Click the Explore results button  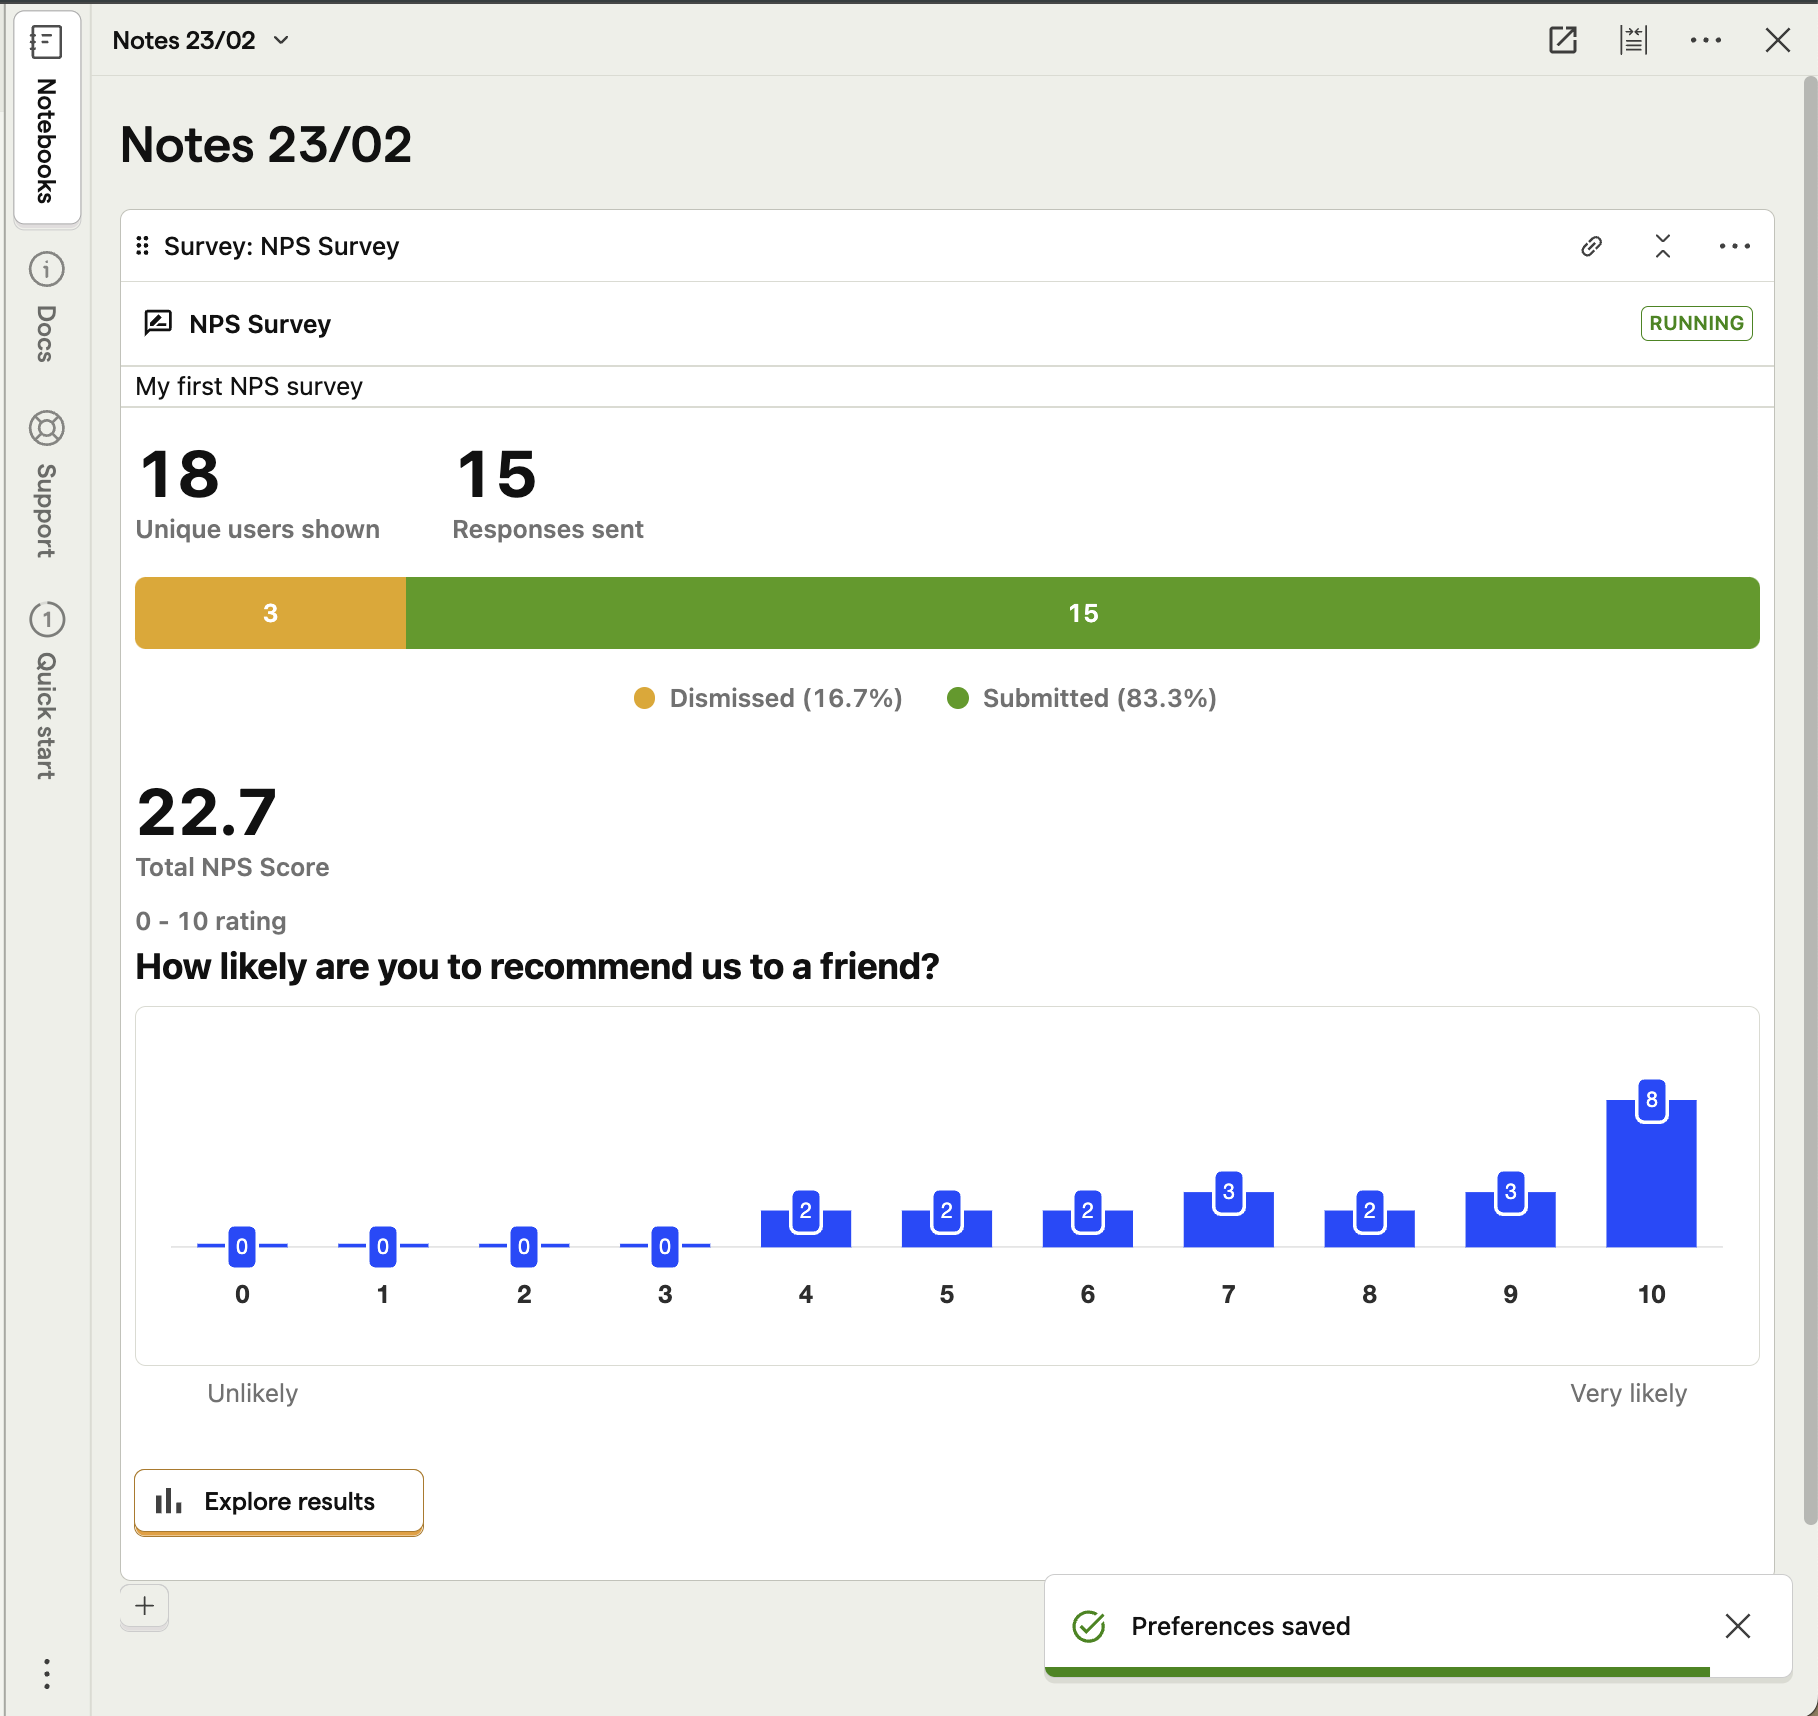coord(279,1501)
